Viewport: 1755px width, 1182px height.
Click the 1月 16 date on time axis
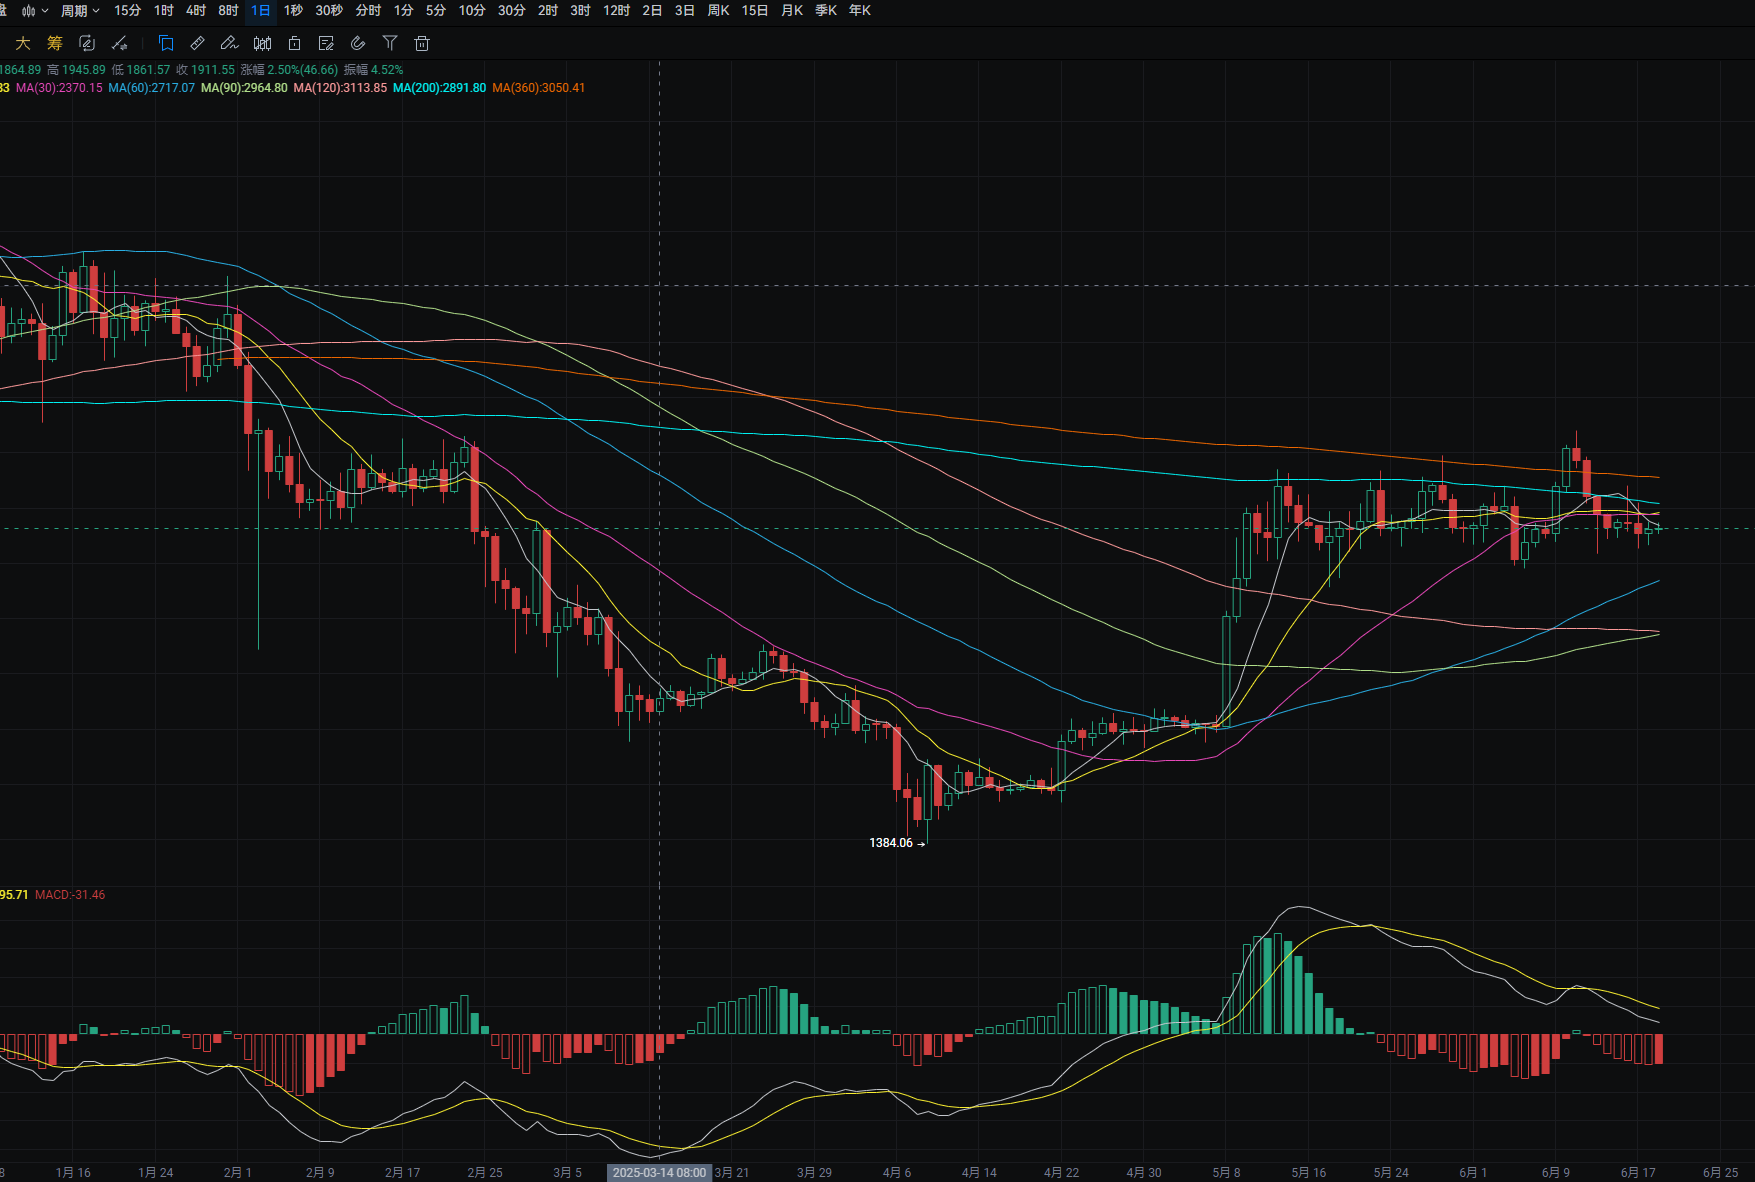pos(73,1172)
